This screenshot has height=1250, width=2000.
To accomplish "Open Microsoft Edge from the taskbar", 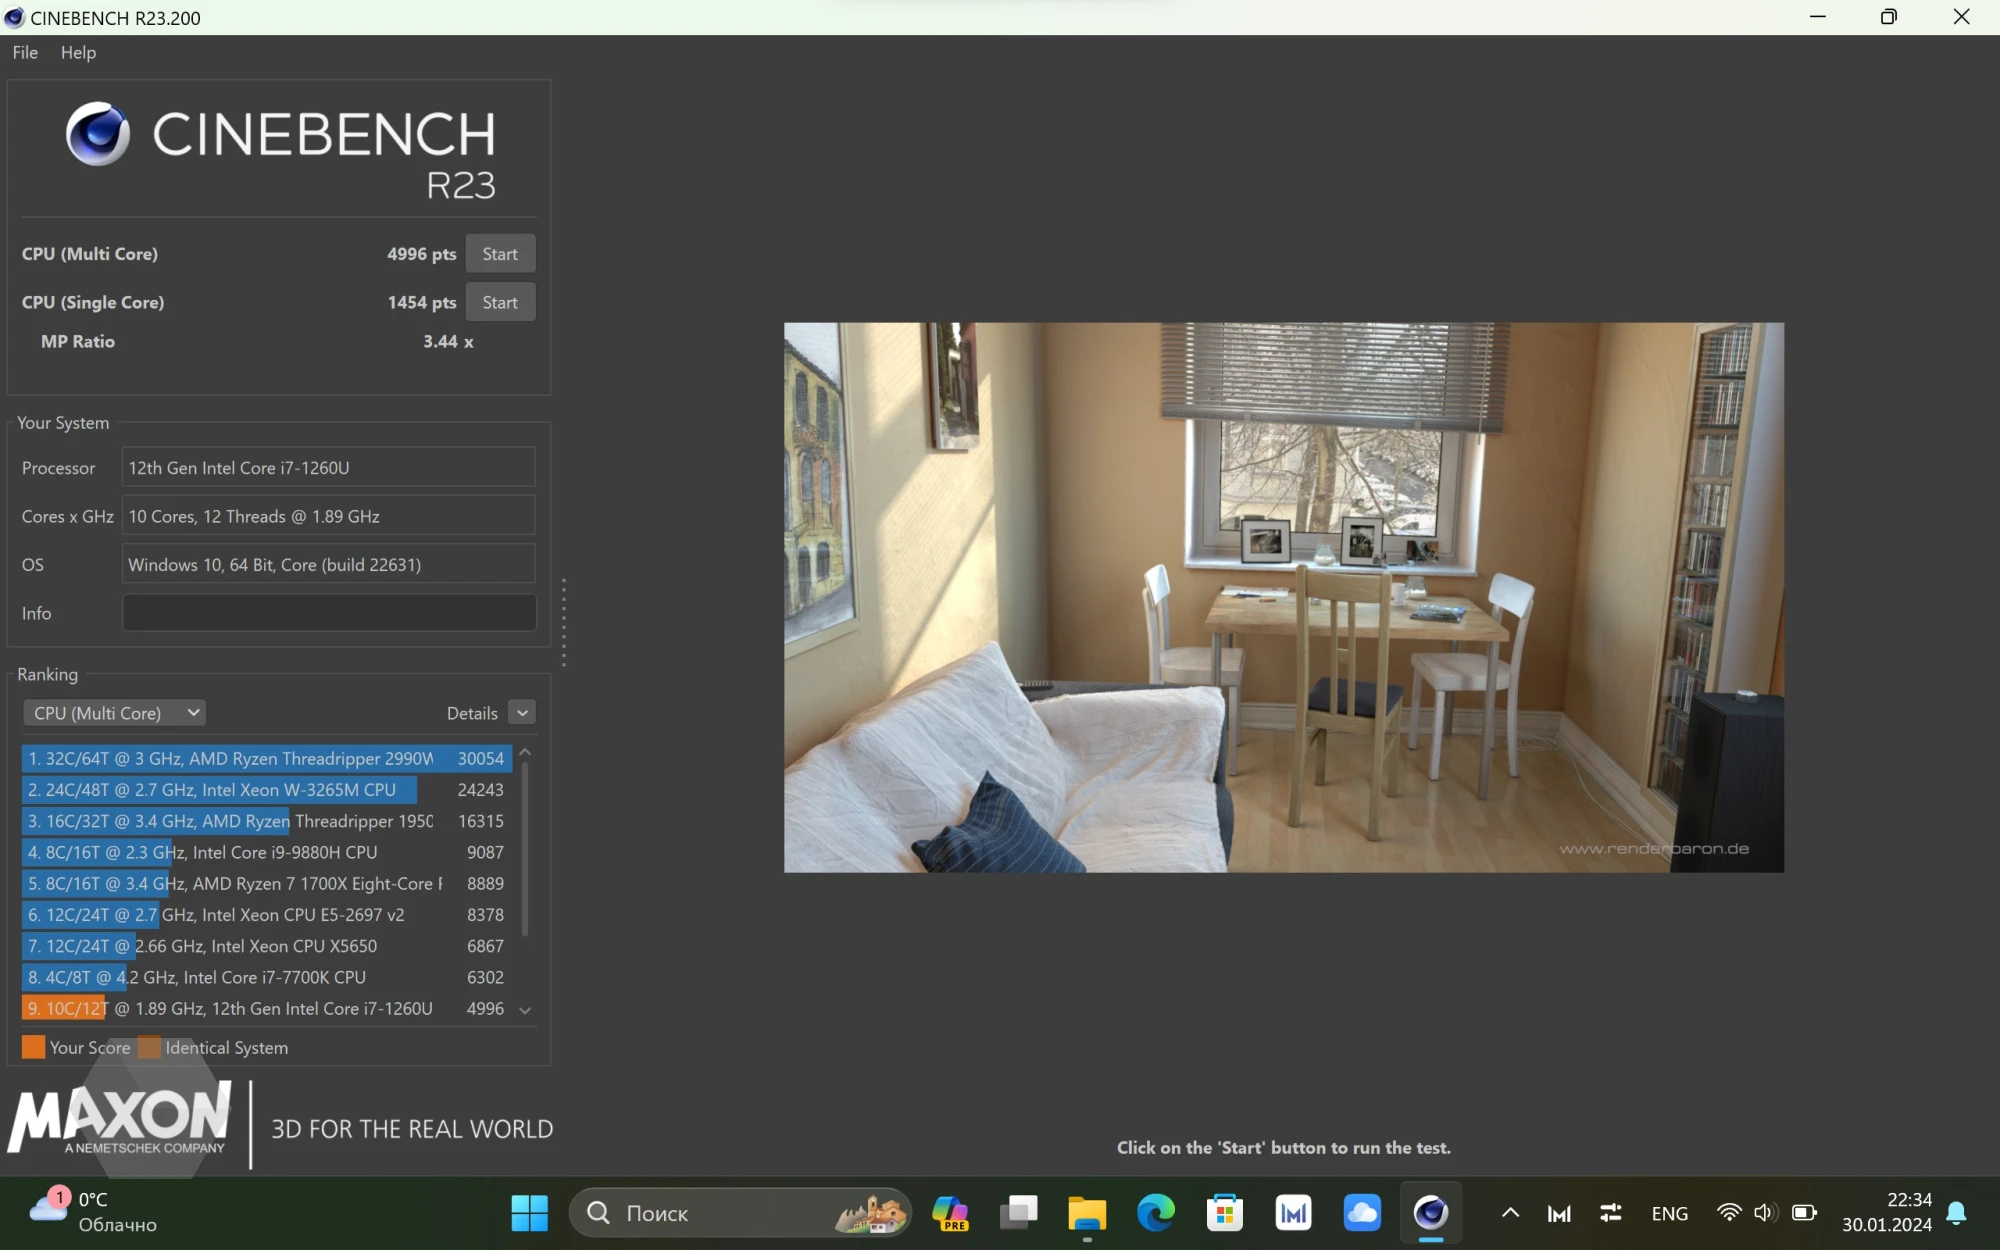I will 1155,1212.
